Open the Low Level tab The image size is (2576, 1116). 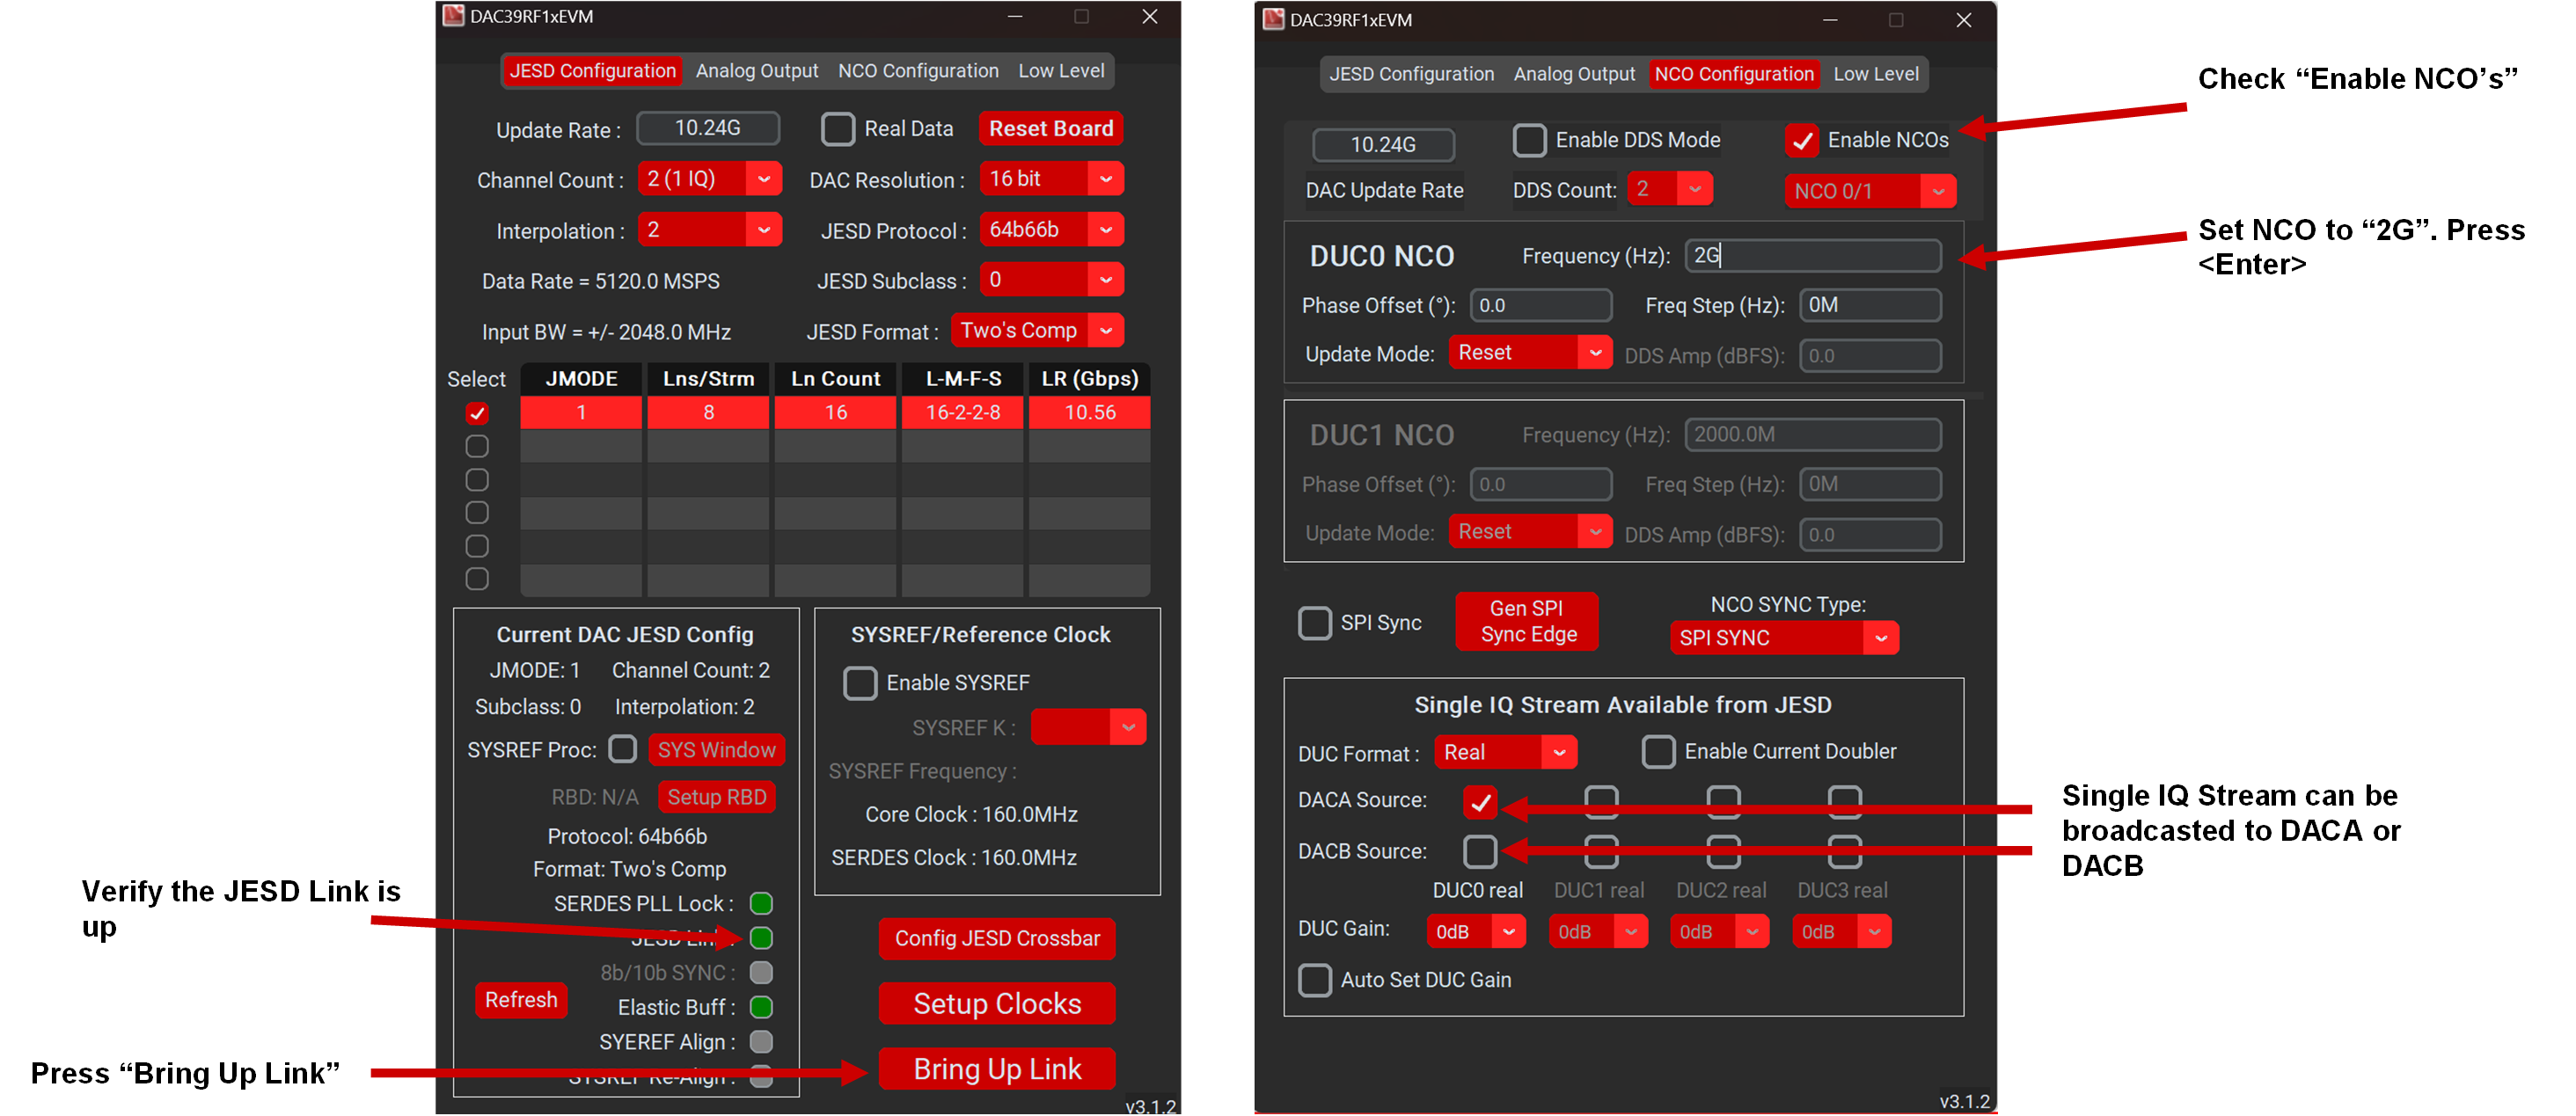[x=1061, y=70]
